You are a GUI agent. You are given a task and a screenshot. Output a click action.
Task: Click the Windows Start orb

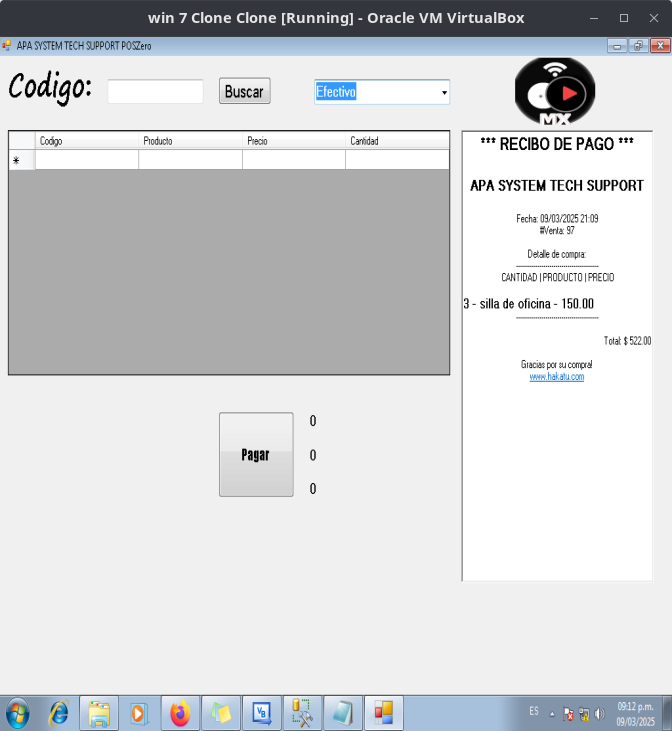18,713
